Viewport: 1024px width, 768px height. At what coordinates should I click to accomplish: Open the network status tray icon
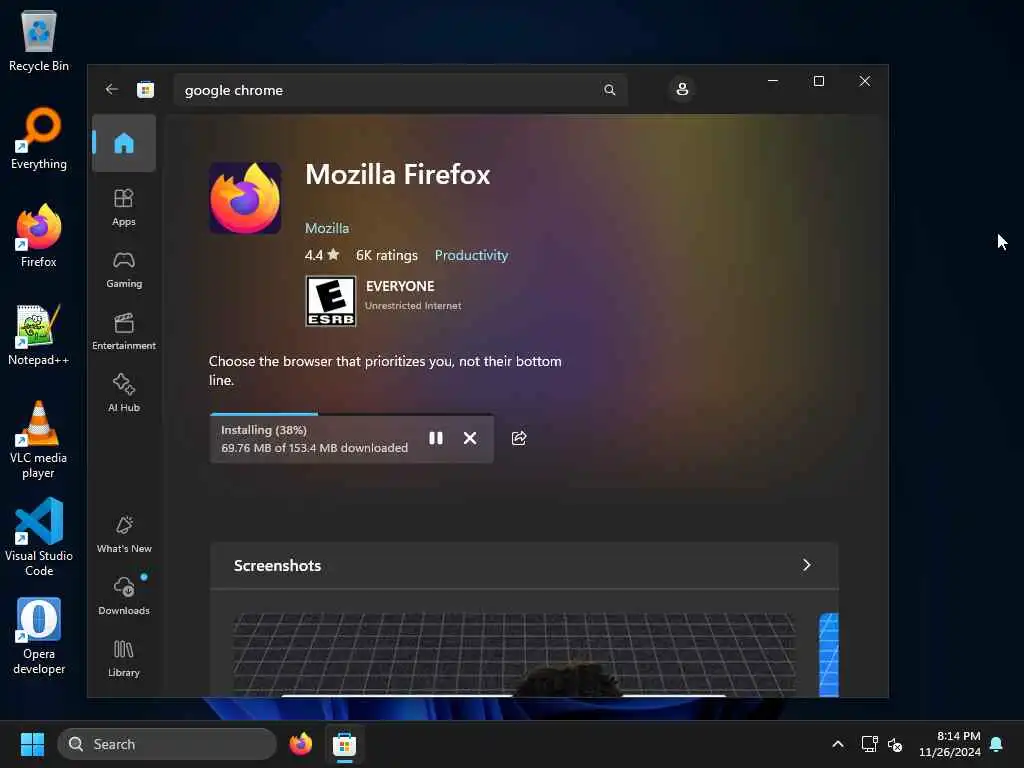869,744
